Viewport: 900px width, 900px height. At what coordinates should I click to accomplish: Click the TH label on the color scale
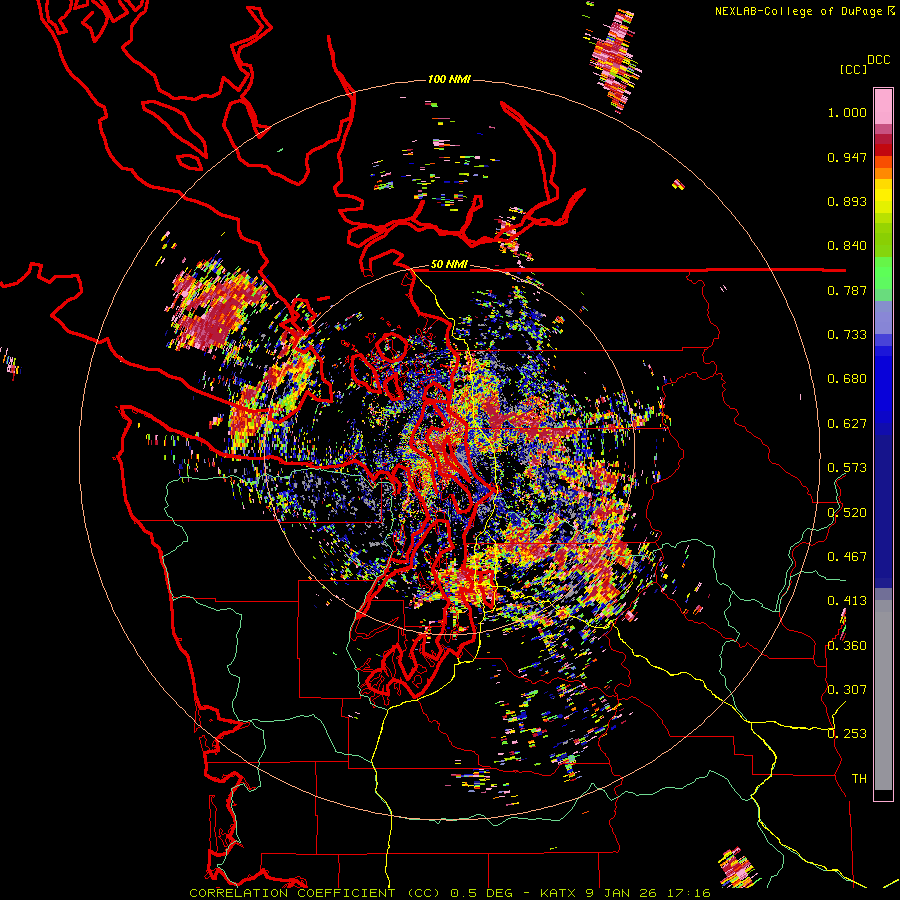pyautogui.click(x=859, y=779)
